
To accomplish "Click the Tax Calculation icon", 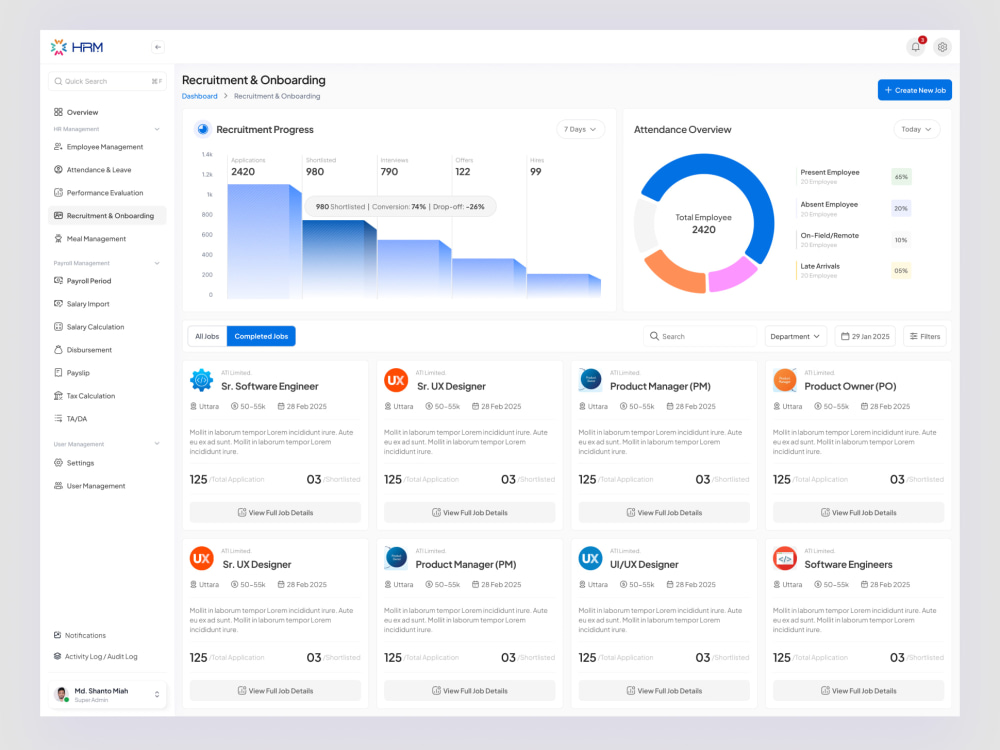I will pyautogui.click(x=58, y=395).
